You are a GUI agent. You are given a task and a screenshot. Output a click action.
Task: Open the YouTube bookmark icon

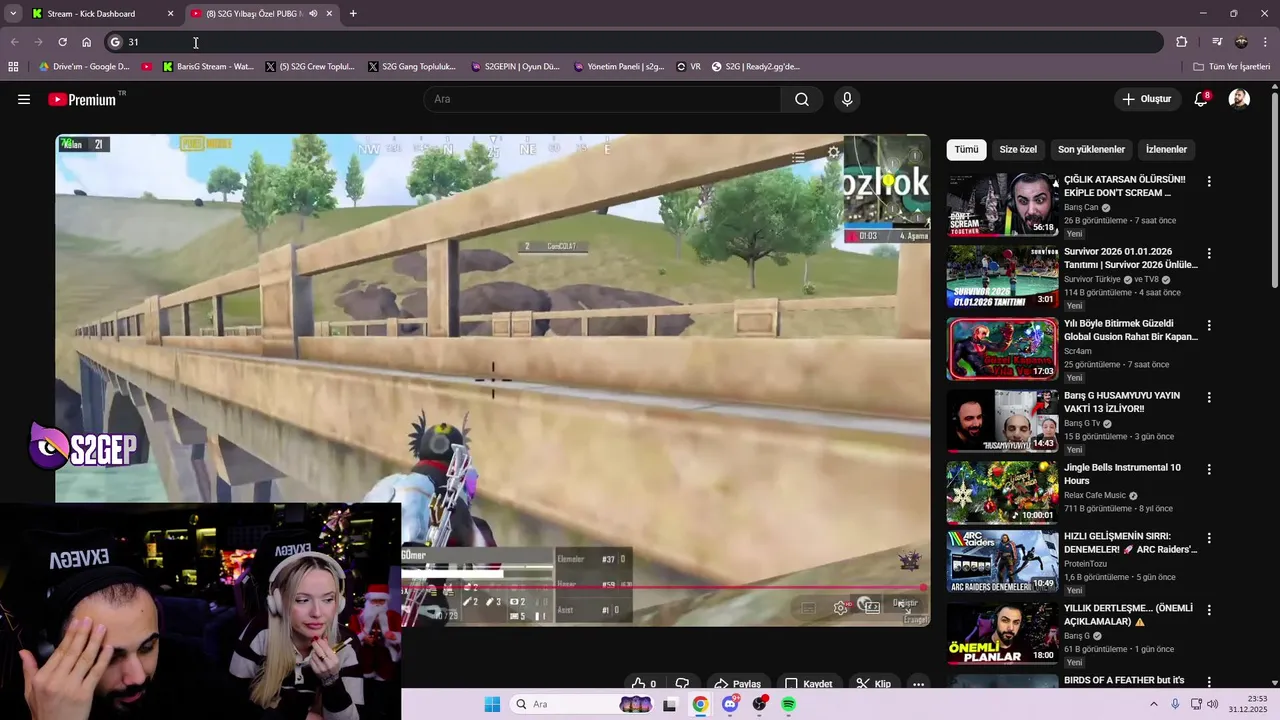[147, 67]
